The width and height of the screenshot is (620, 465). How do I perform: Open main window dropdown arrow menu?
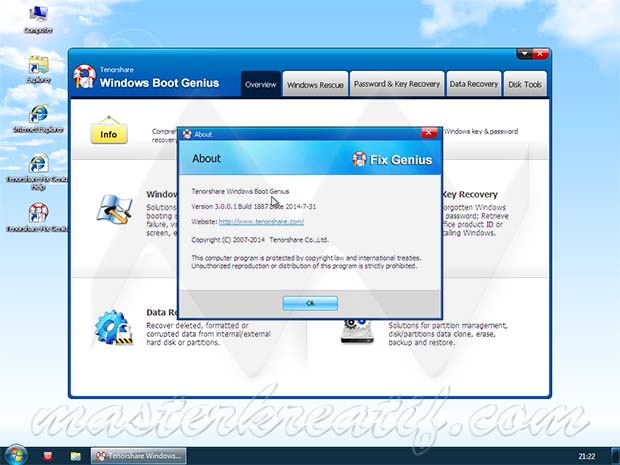click(x=525, y=54)
